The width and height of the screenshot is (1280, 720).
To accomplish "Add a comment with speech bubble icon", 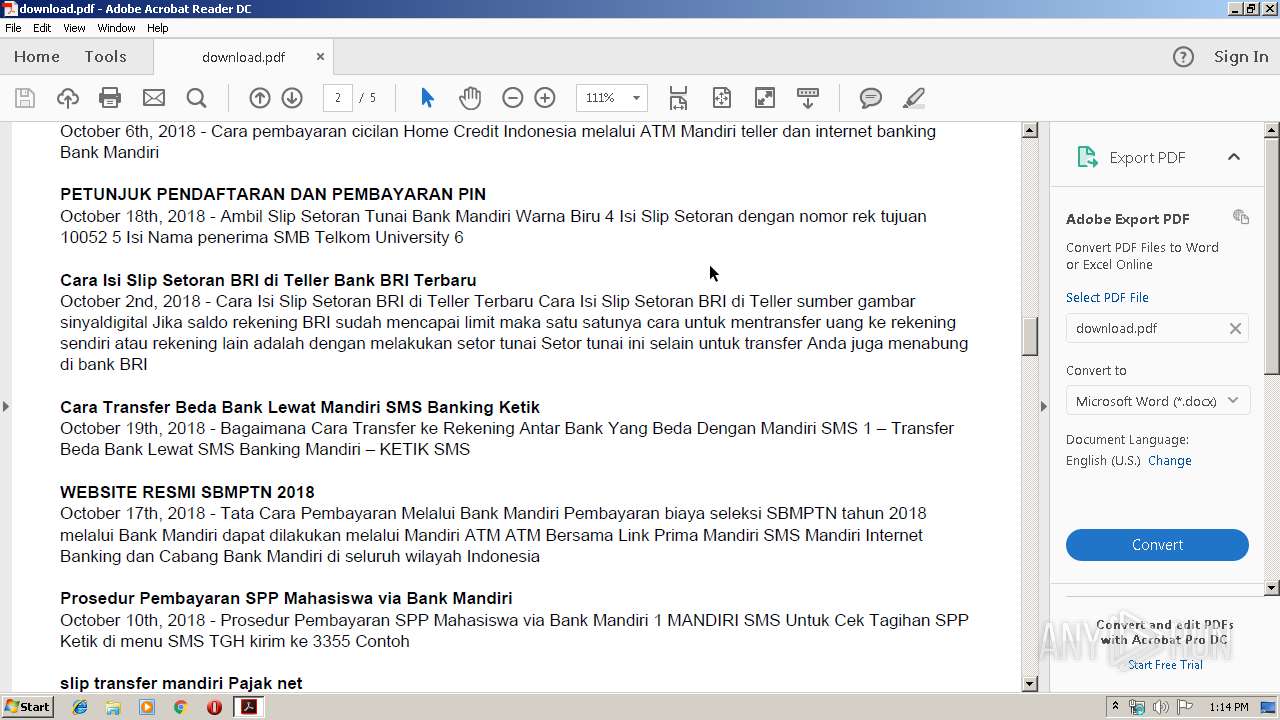I will tap(871, 98).
